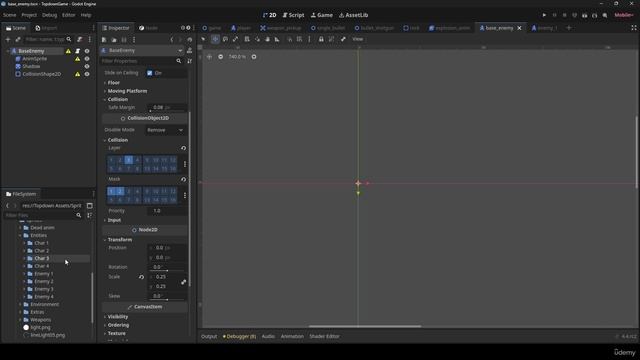Toggle the Scale ratio link icon
Image resolution: width=640 pixels, height=360 pixels.
[184, 282]
